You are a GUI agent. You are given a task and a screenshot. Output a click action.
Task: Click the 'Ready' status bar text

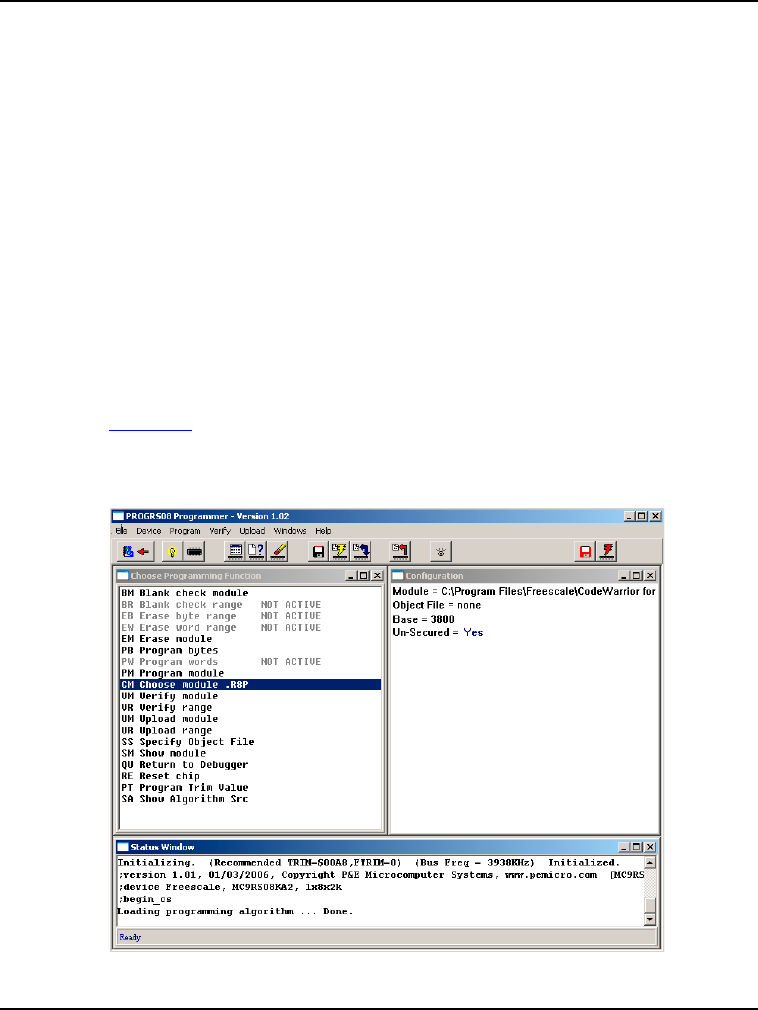[129, 937]
